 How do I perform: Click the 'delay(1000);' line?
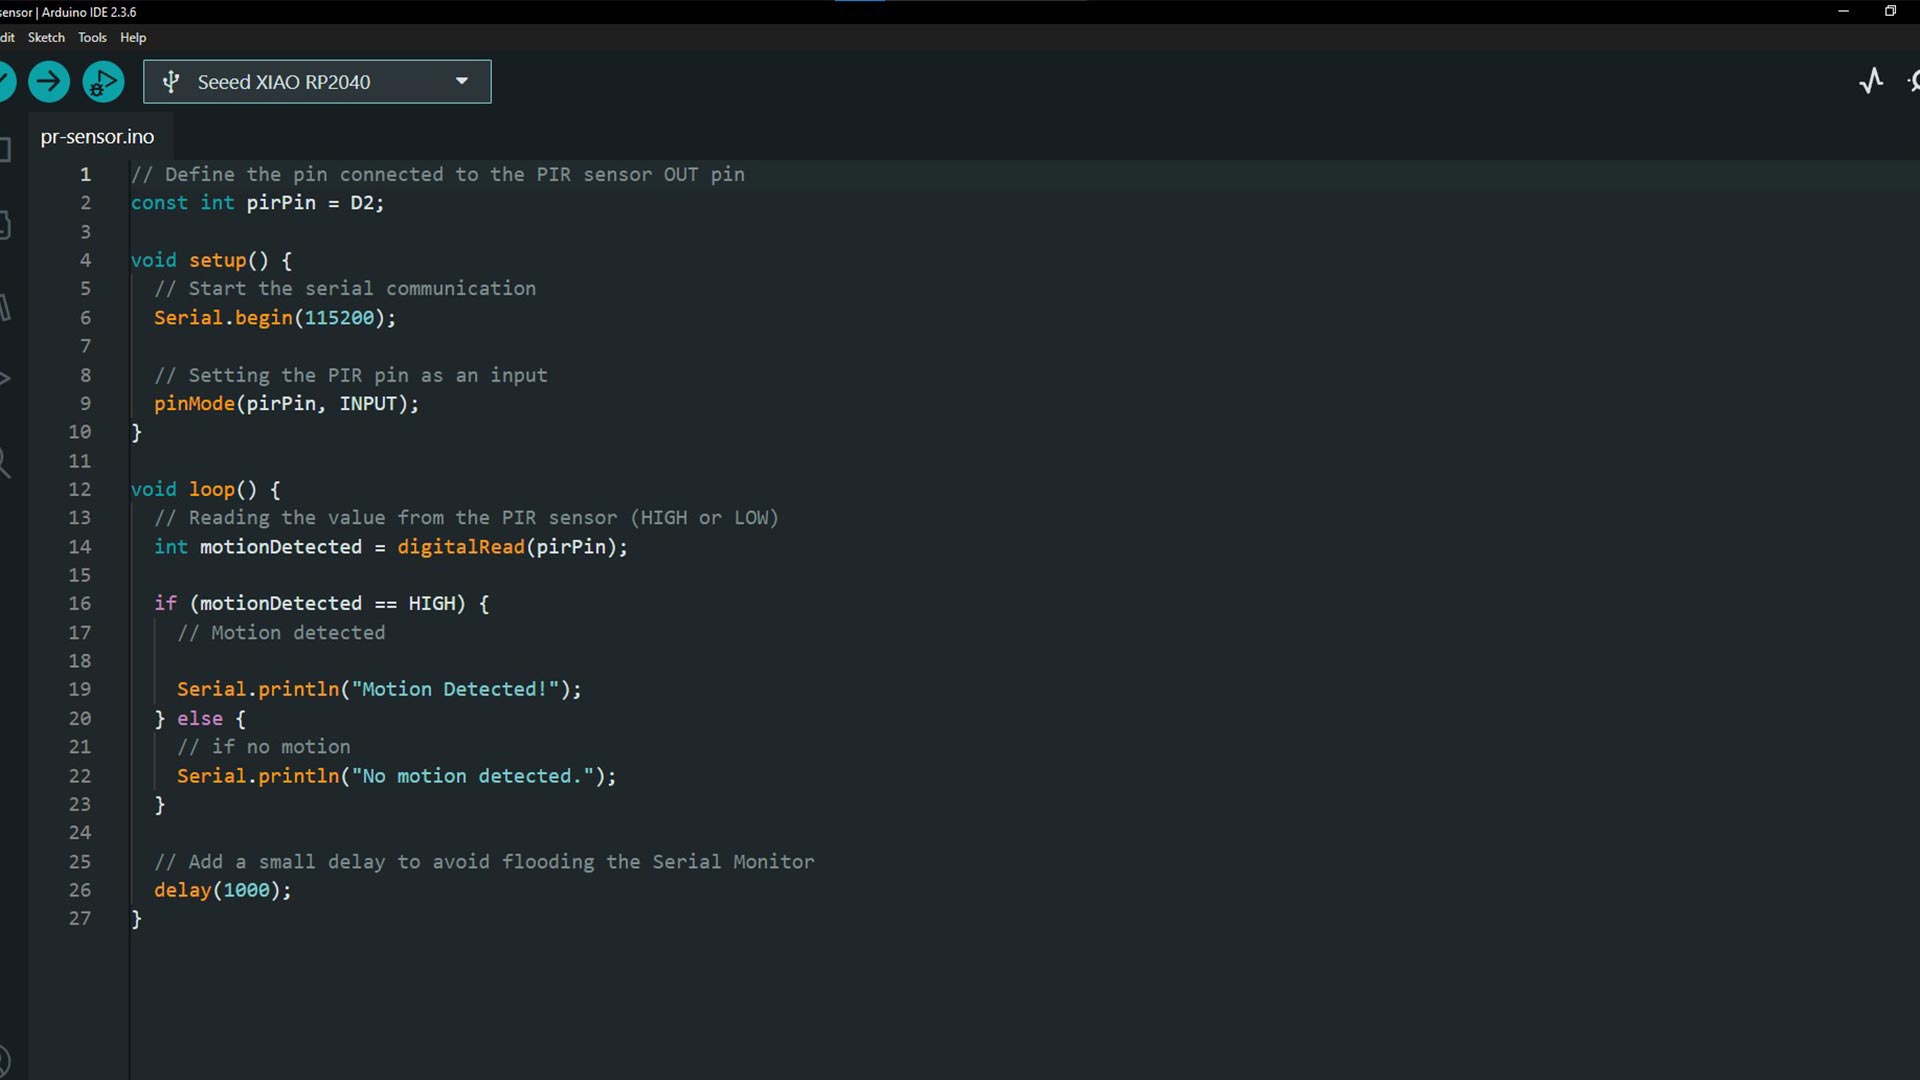pos(223,890)
